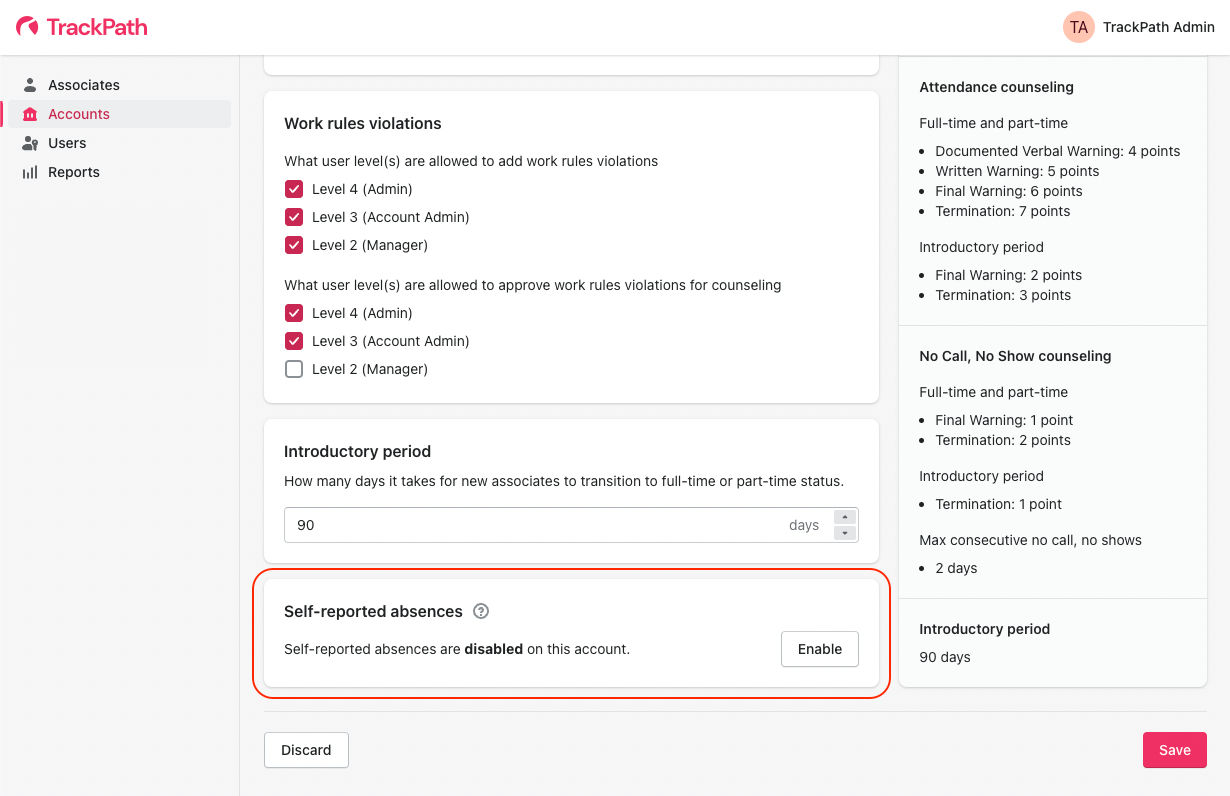Image resolution: width=1230 pixels, height=796 pixels.
Task: Save the account settings
Action: 1174,750
